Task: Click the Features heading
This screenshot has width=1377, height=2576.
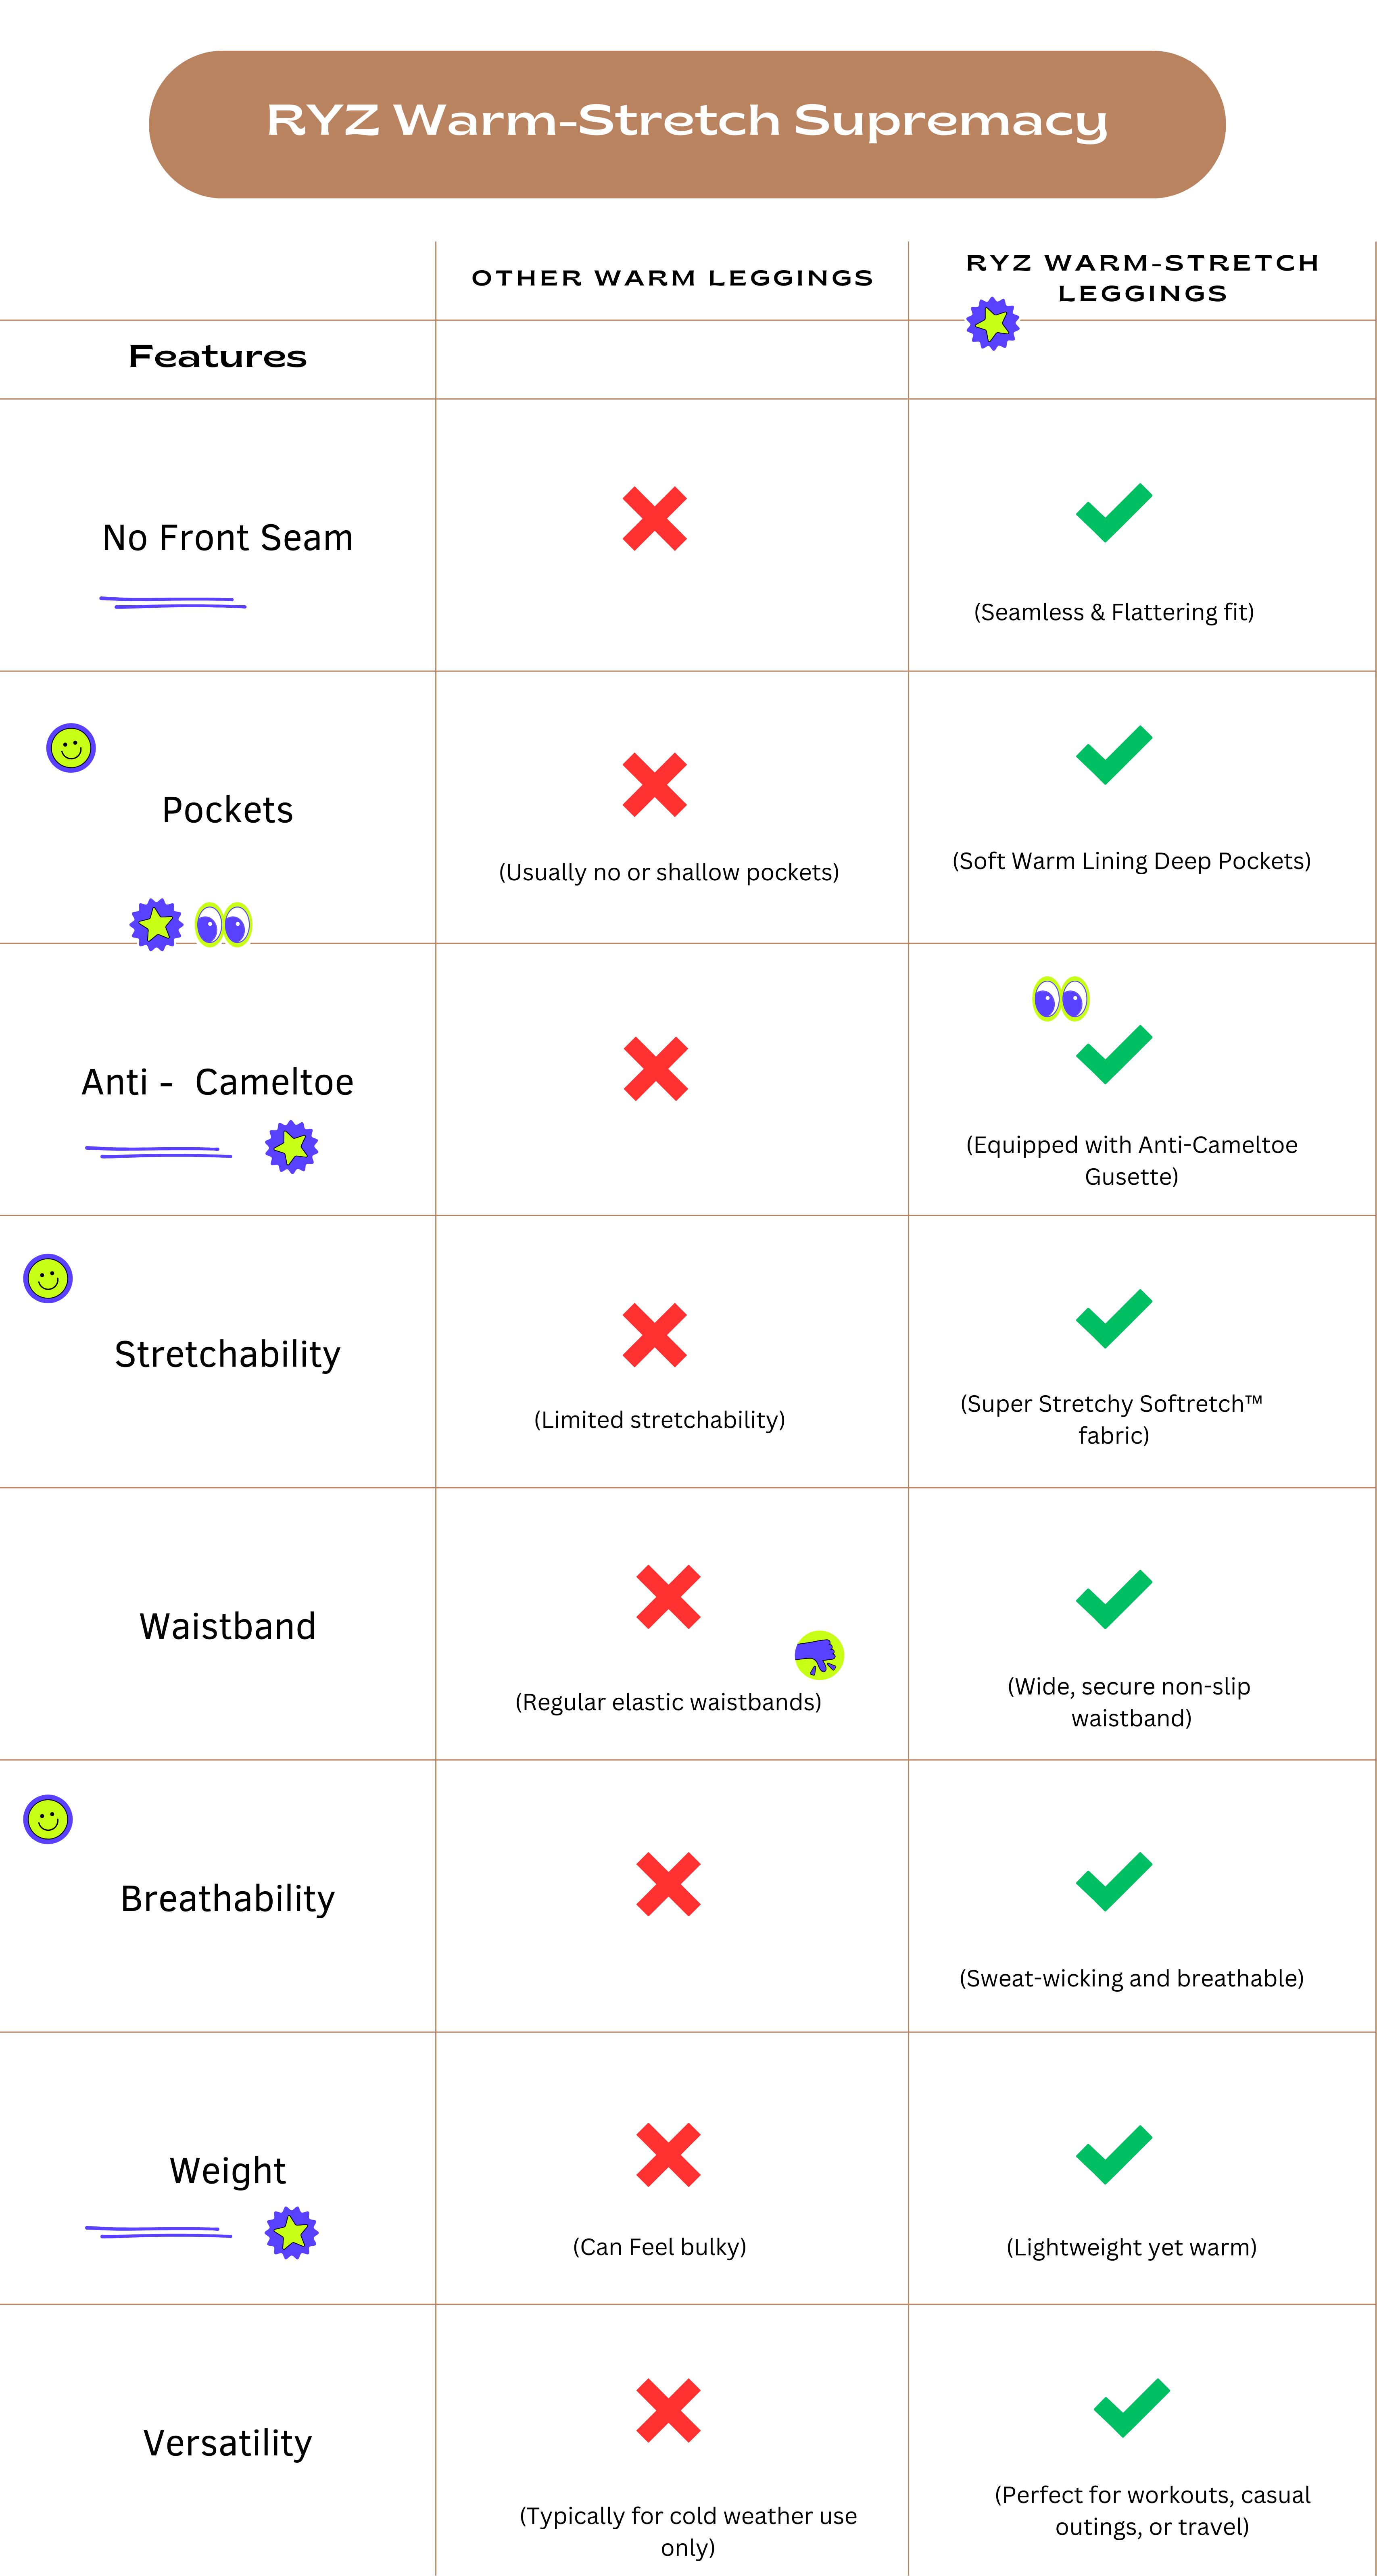Action: click(x=217, y=357)
